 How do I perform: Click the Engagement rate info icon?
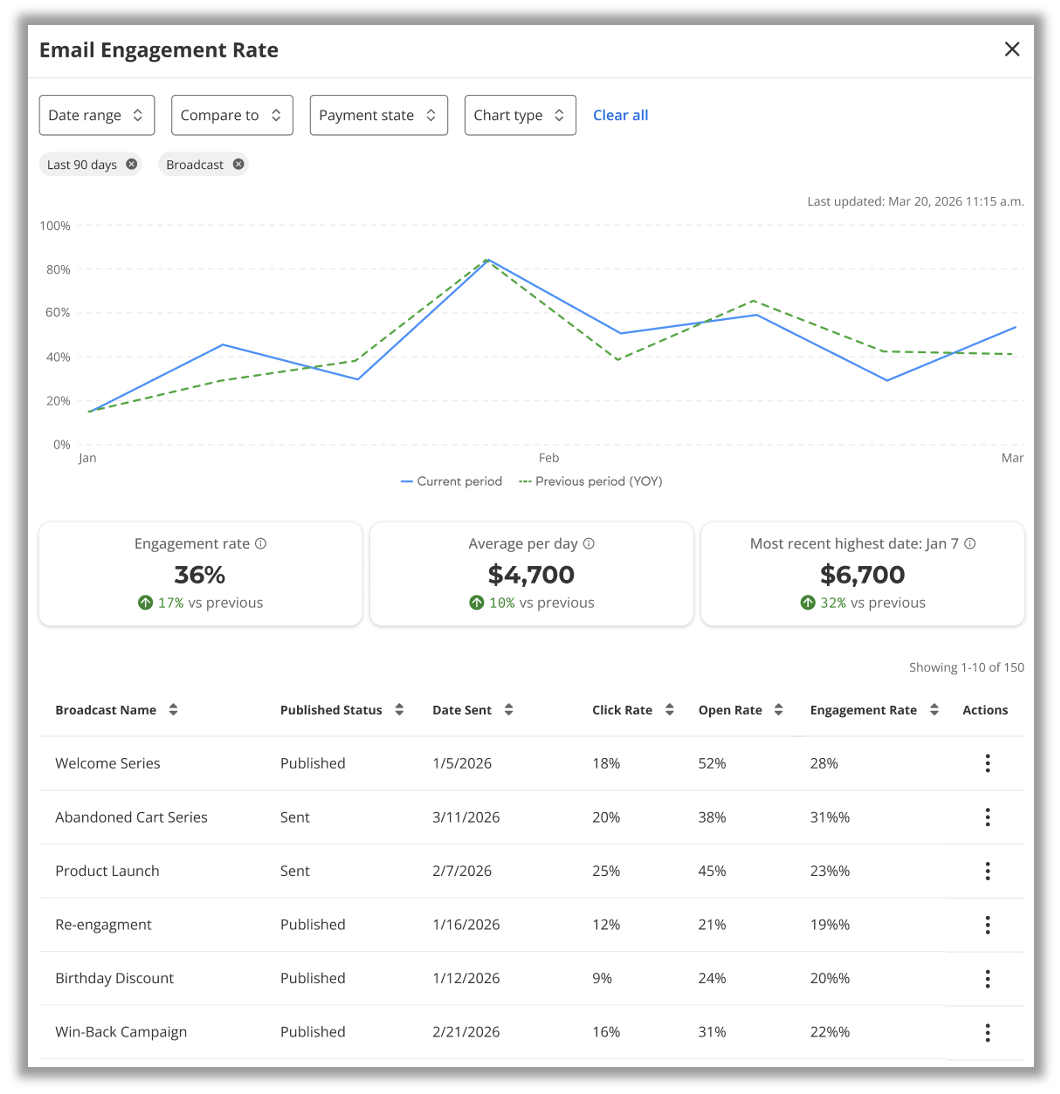[261, 544]
